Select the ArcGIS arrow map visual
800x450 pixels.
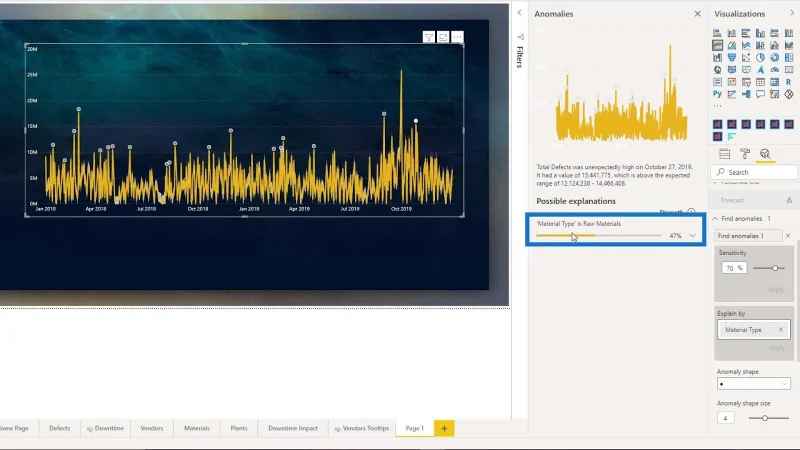760,70
